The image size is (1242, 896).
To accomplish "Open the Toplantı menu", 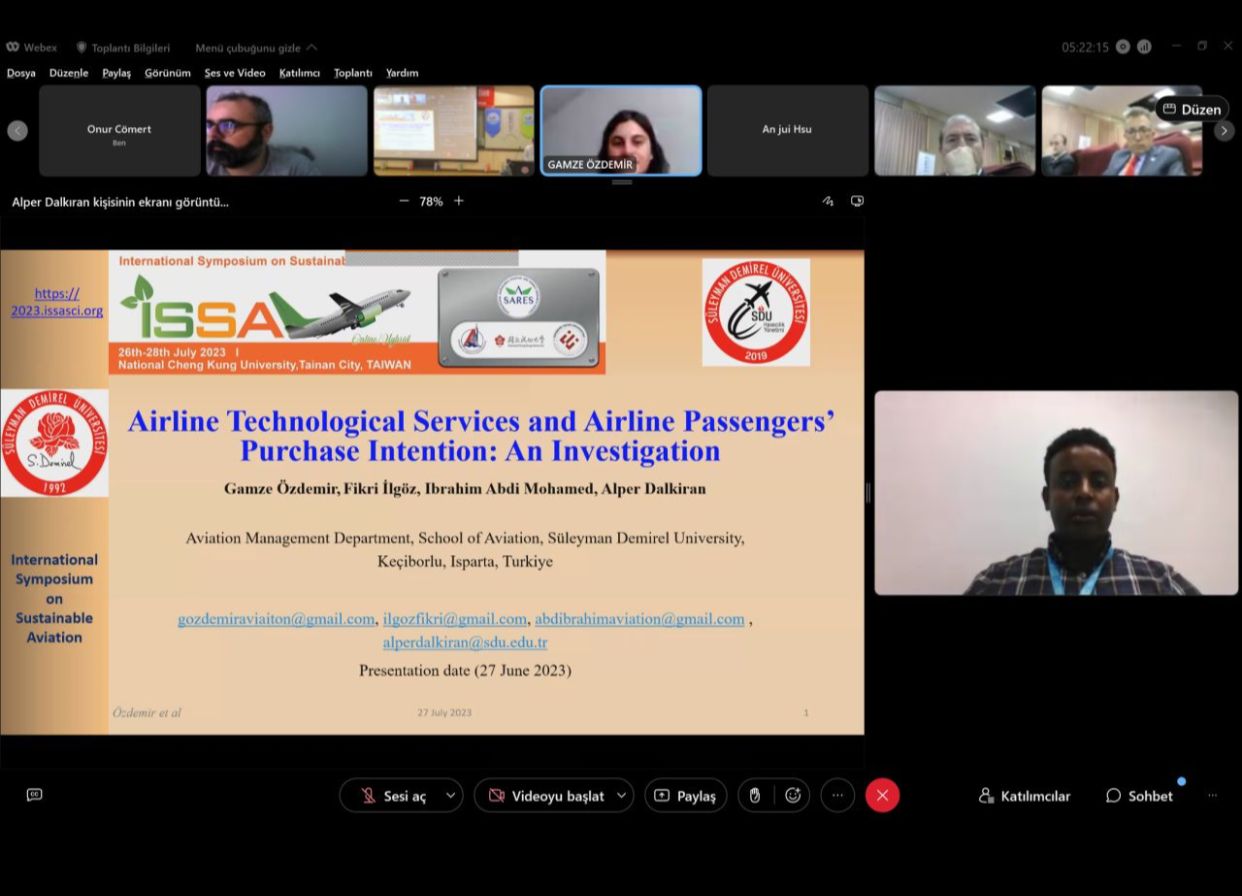I will (352, 73).
